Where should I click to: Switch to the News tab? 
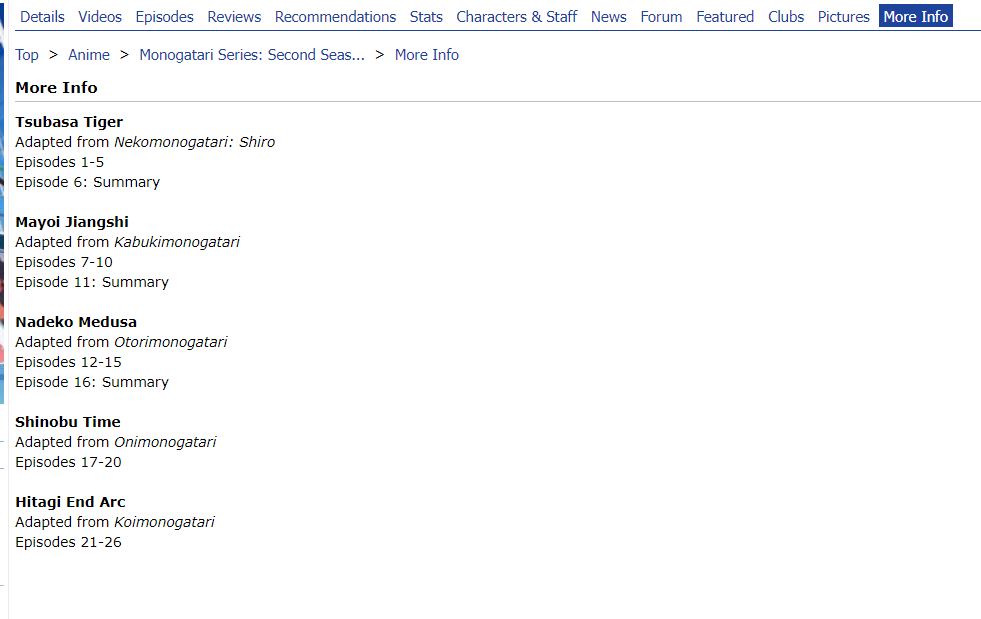(x=608, y=17)
